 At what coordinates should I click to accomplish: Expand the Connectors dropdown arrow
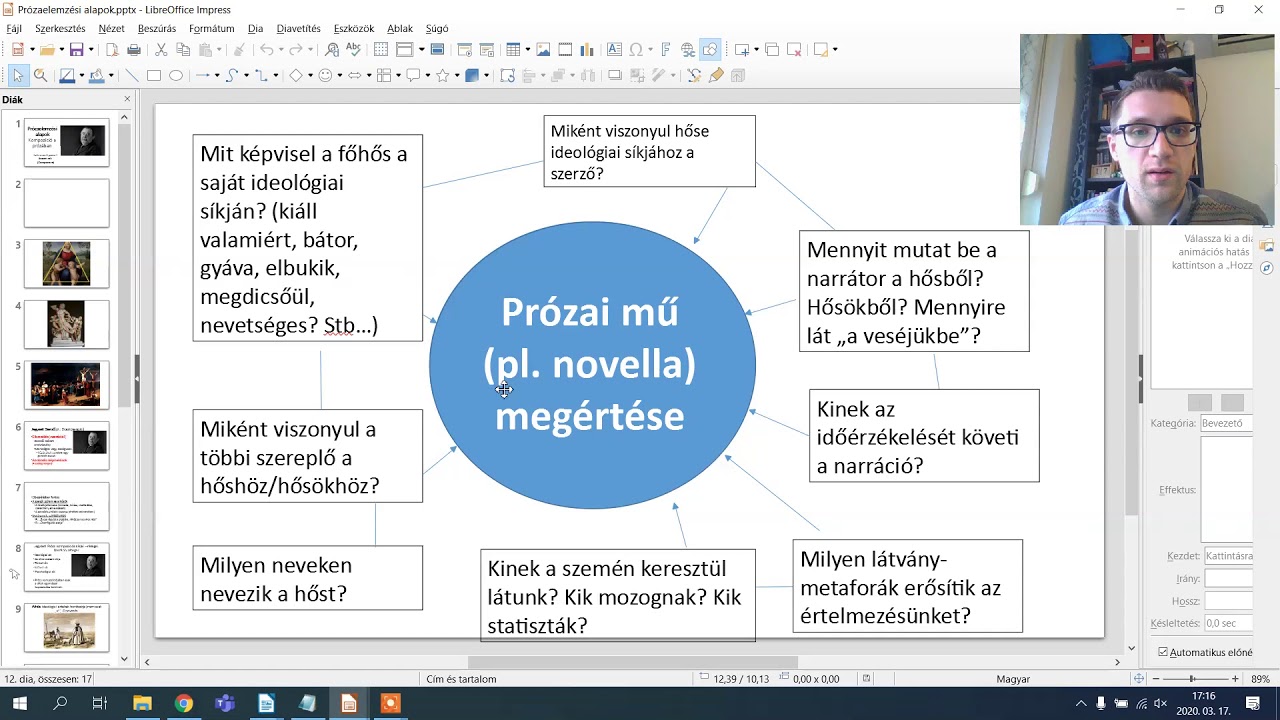[276, 75]
